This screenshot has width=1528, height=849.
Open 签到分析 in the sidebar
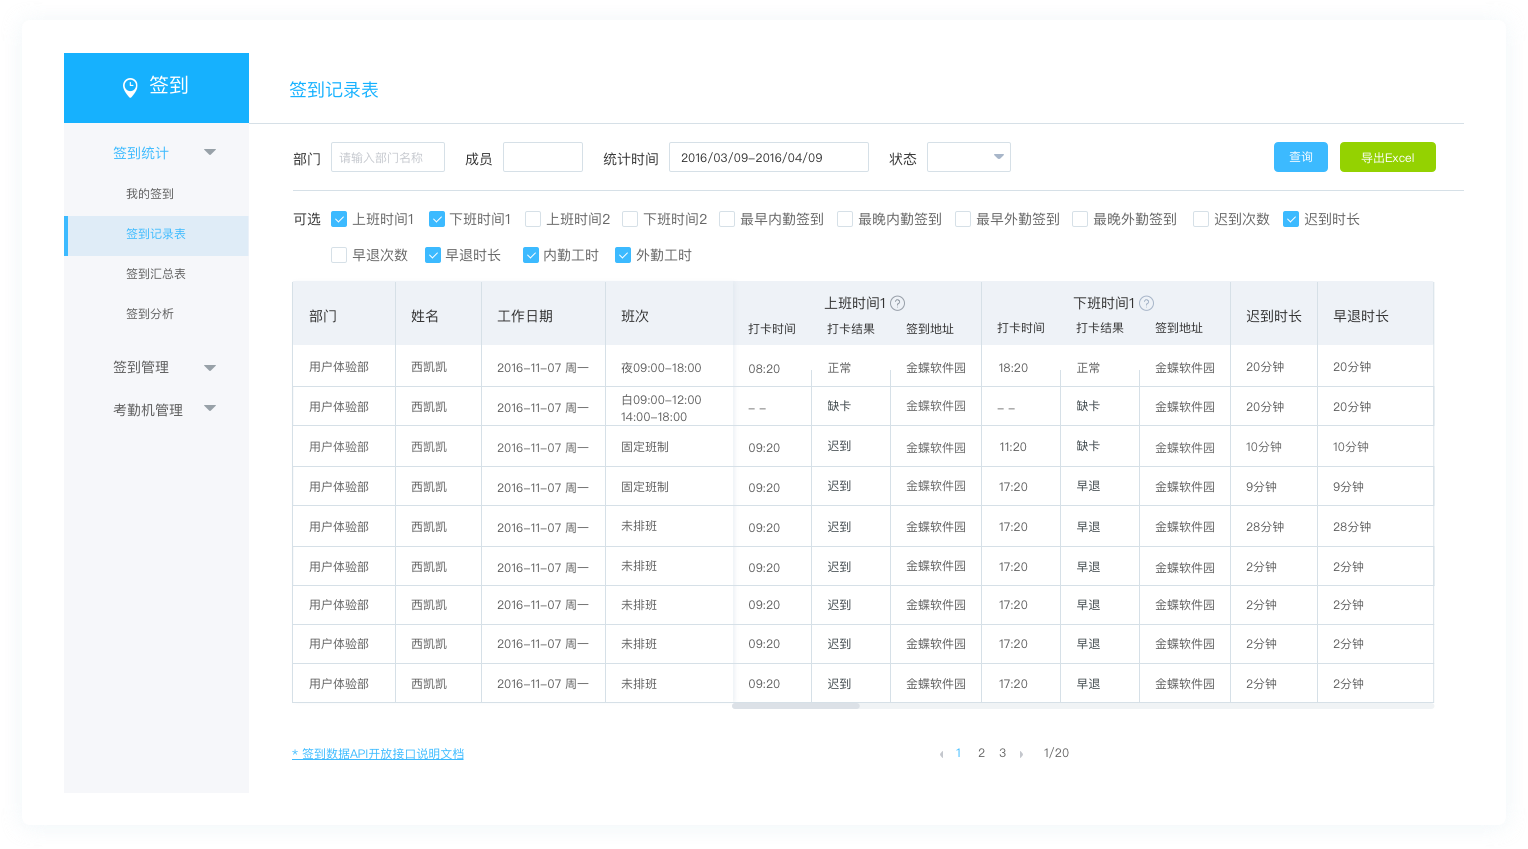pos(150,314)
